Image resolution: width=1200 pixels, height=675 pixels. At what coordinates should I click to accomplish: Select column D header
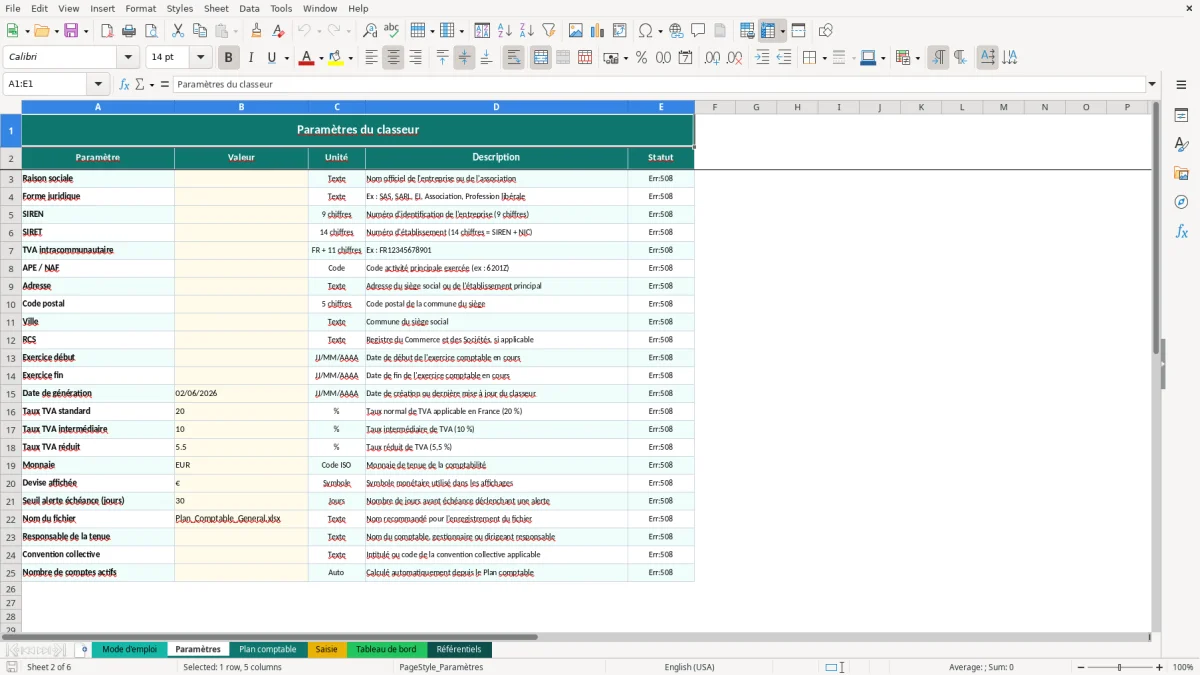coord(496,107)
